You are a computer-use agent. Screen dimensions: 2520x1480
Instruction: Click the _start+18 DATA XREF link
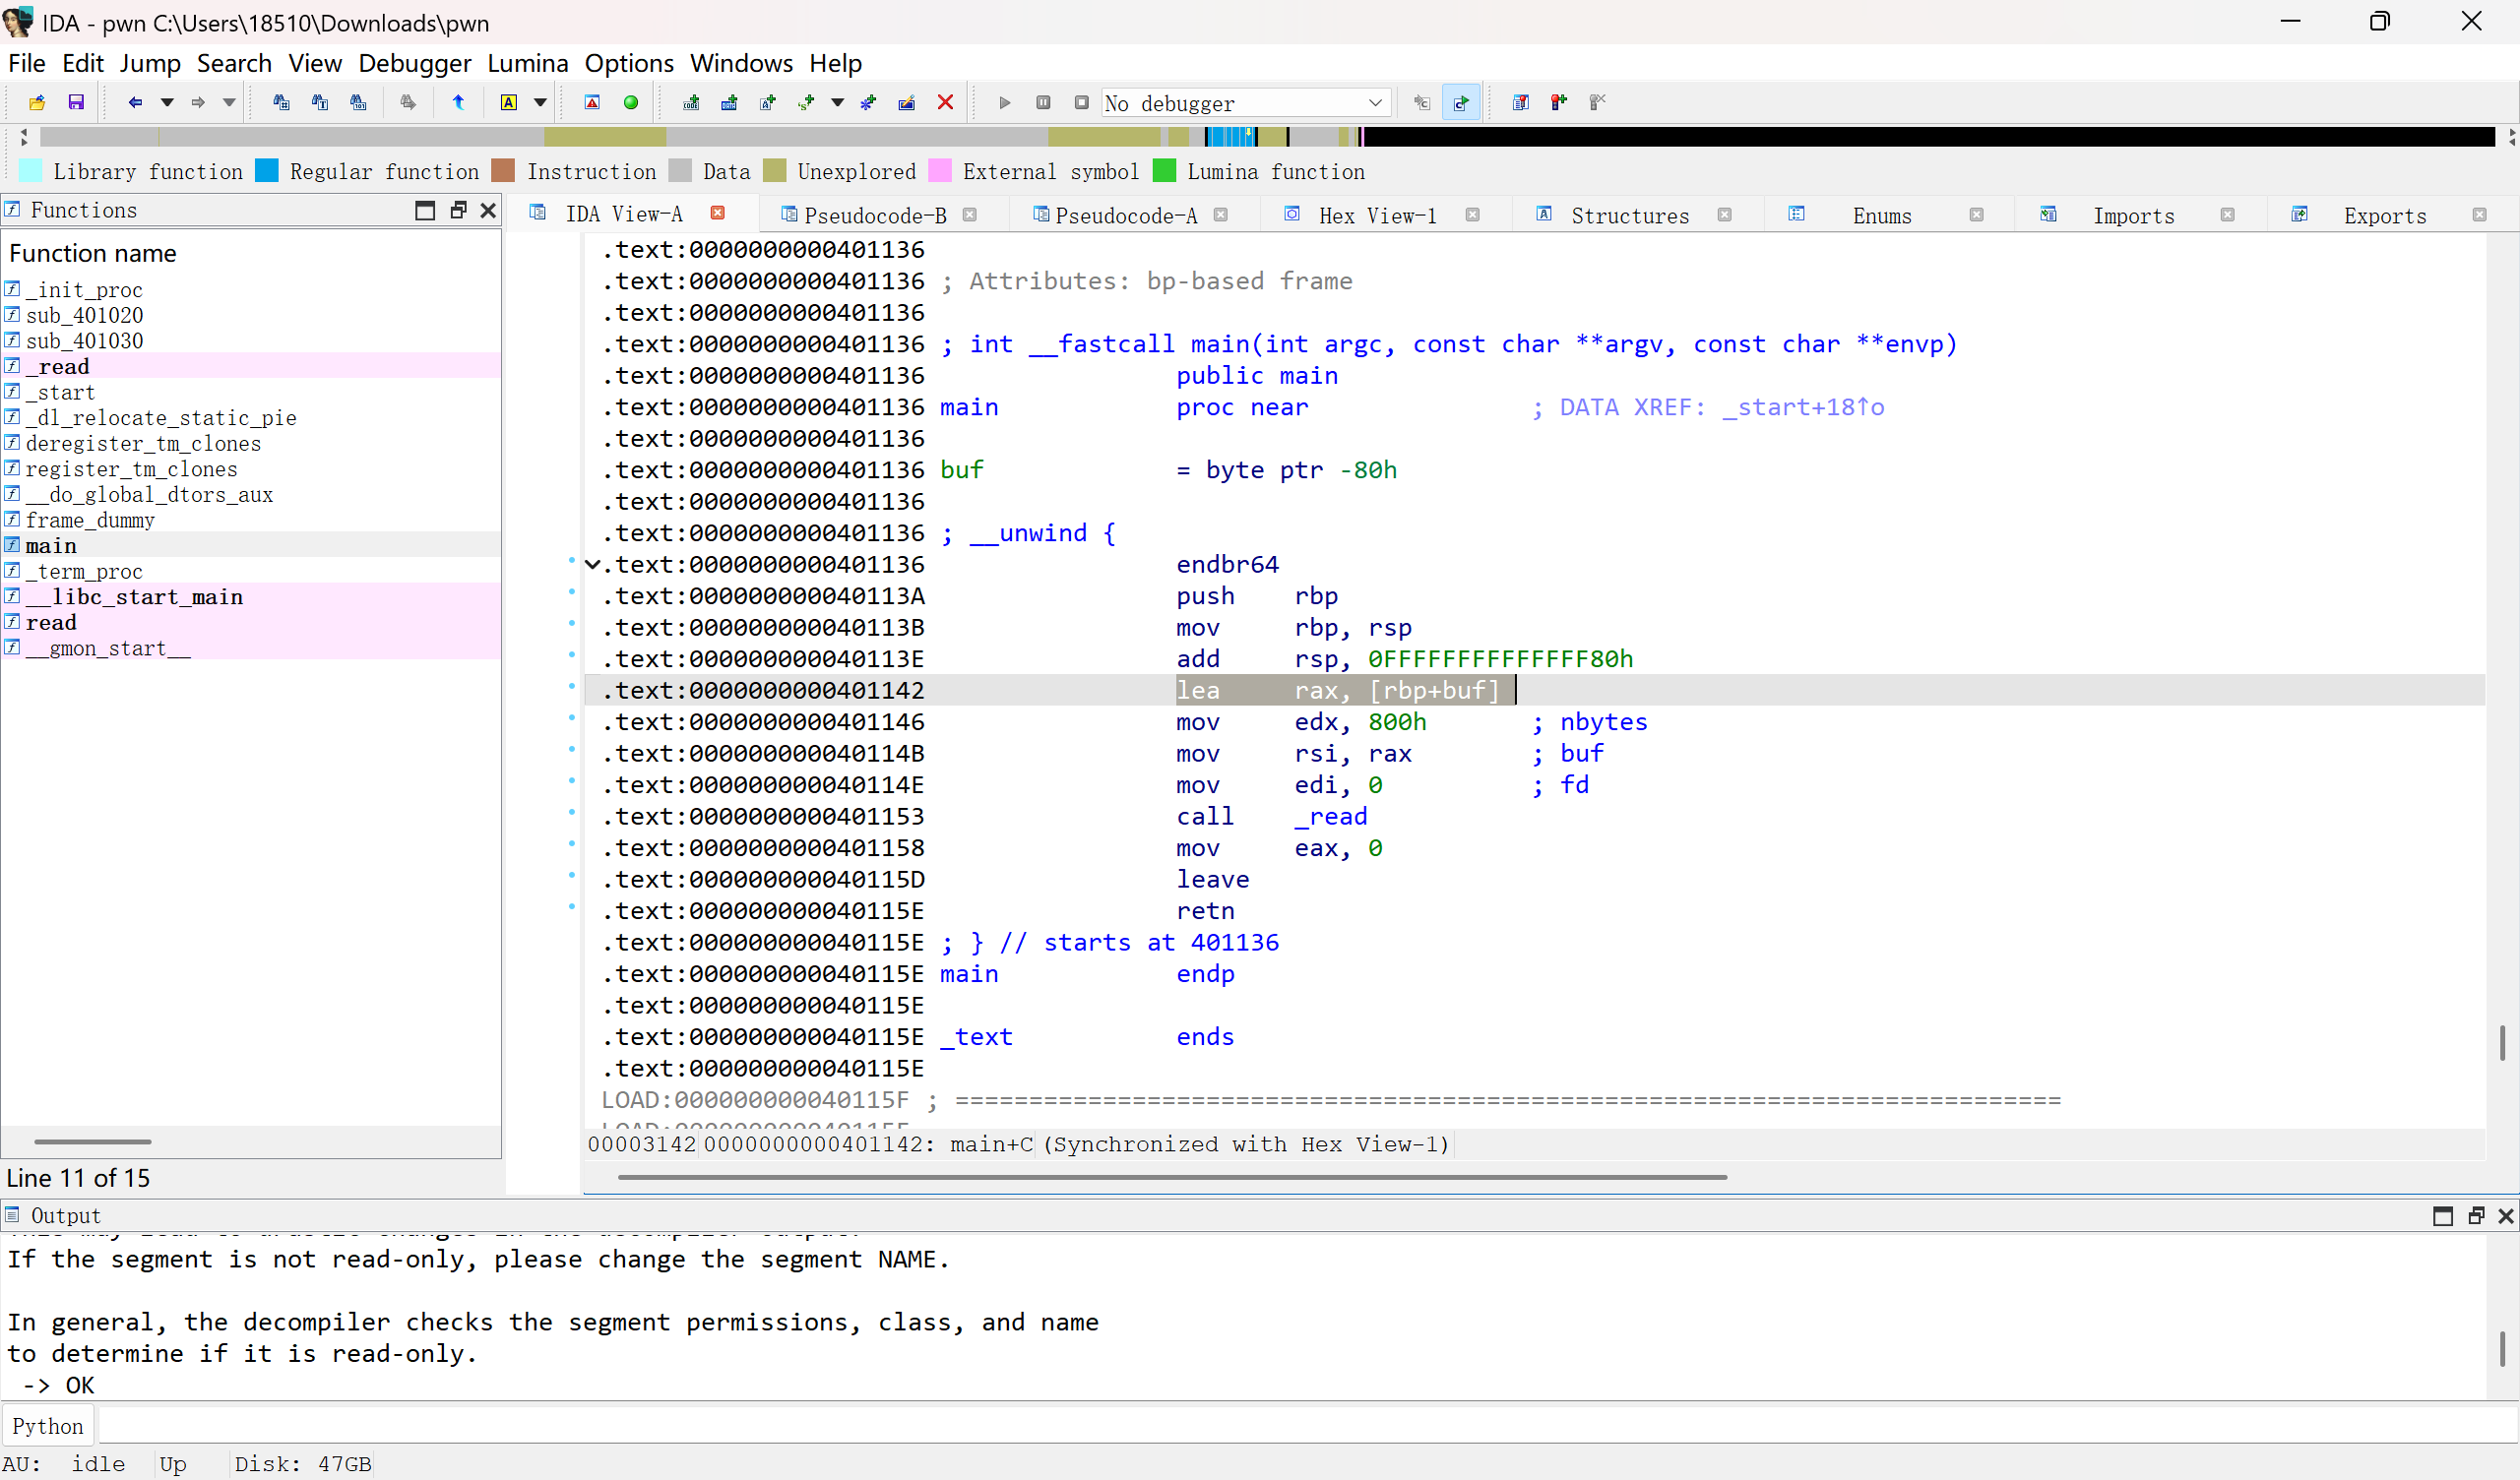point(1802,407)
